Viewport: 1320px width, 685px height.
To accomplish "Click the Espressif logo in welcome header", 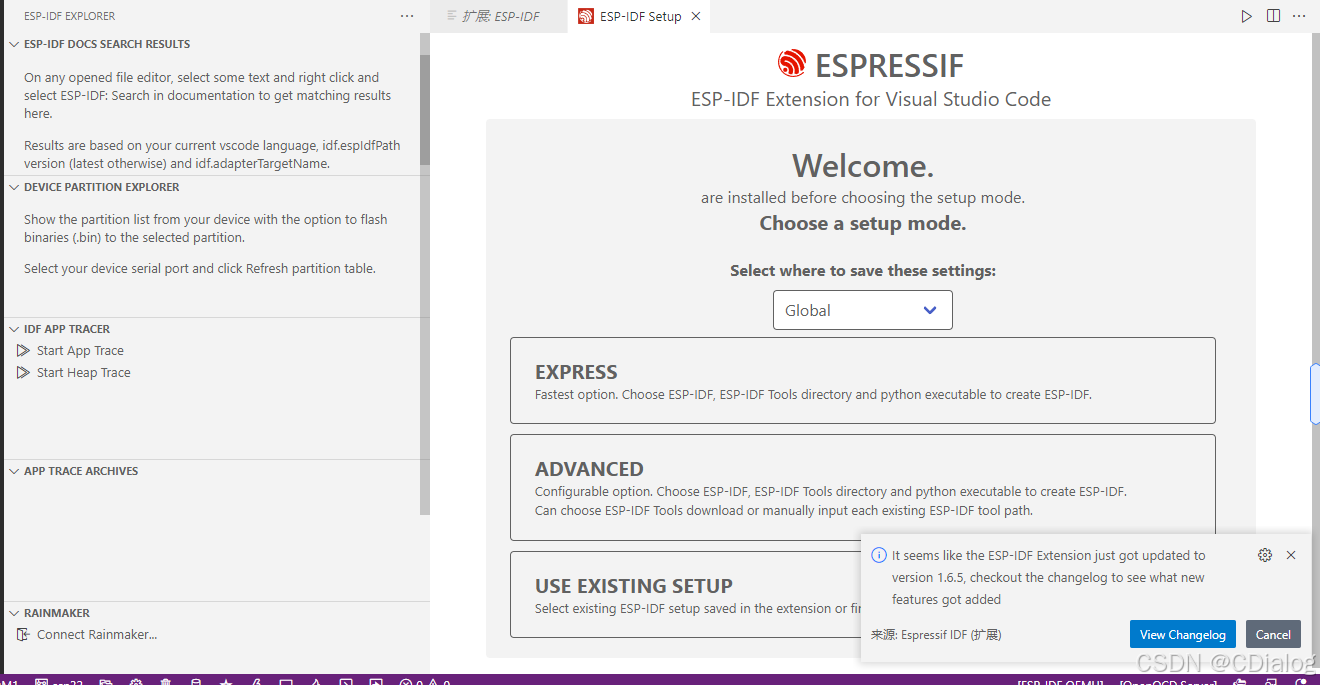I will [792, 64].
